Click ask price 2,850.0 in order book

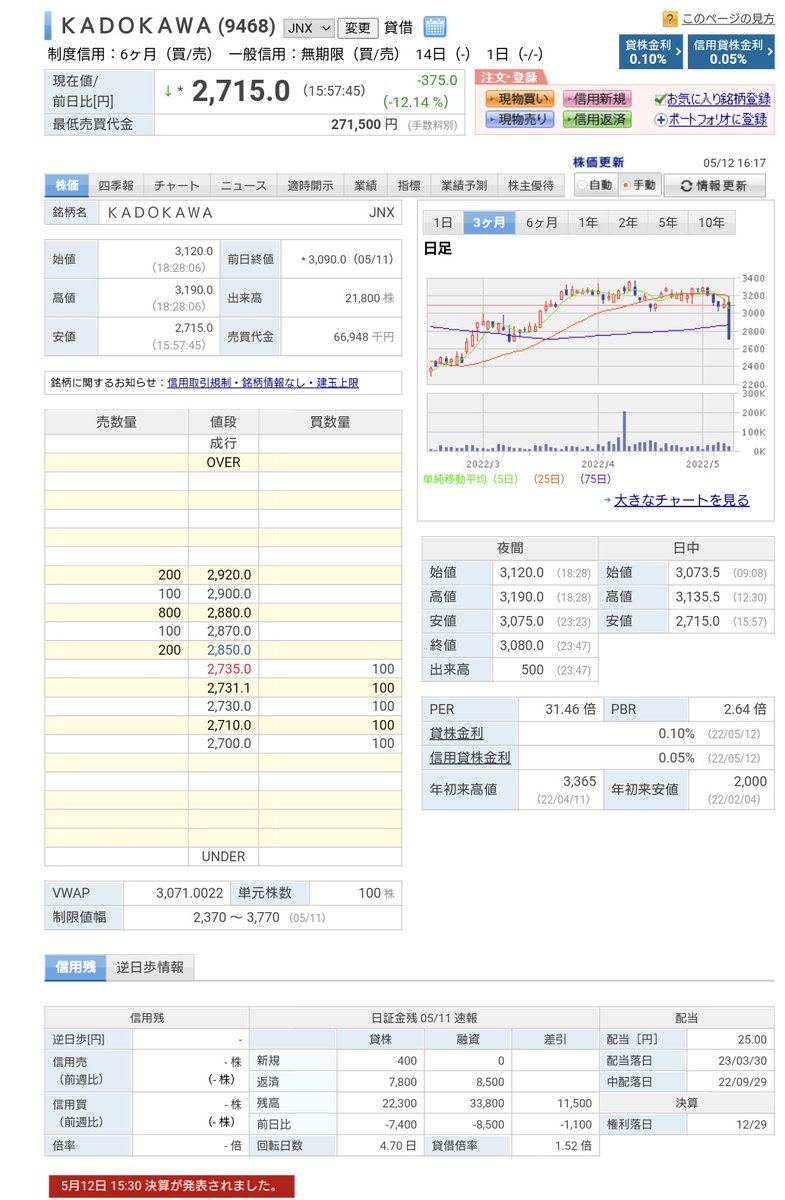click(229, 650)
